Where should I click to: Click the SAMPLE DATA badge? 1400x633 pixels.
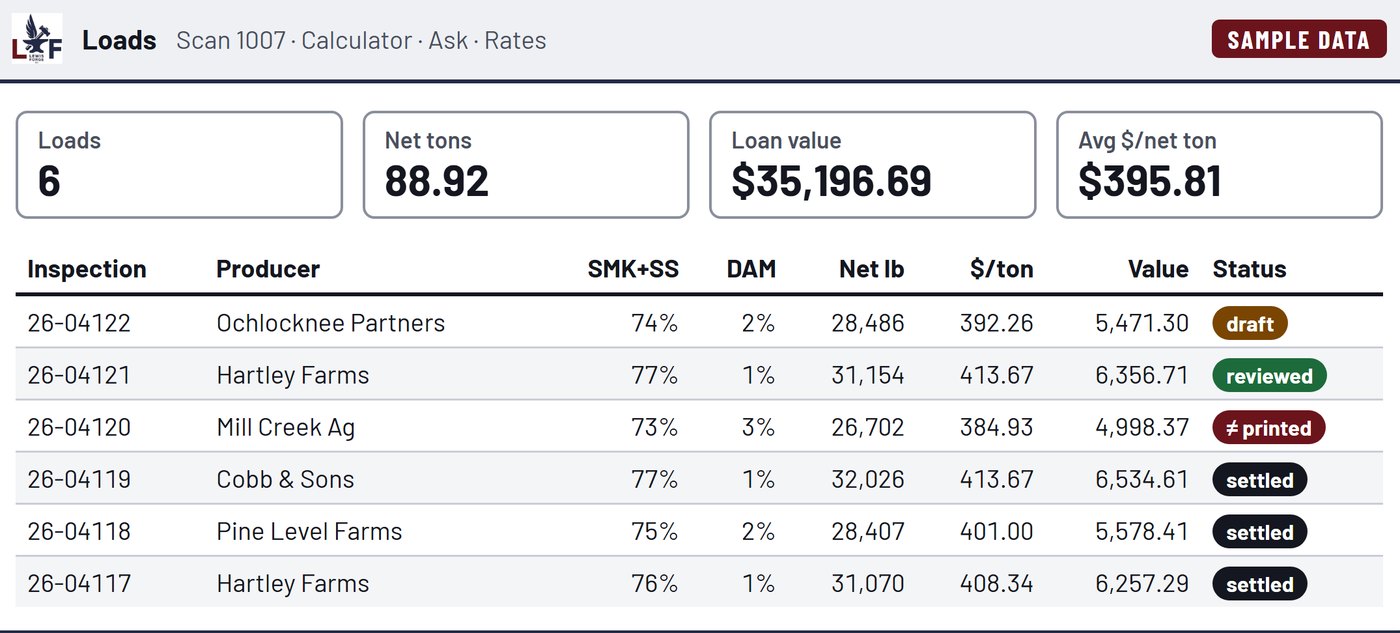(1299, 40)
